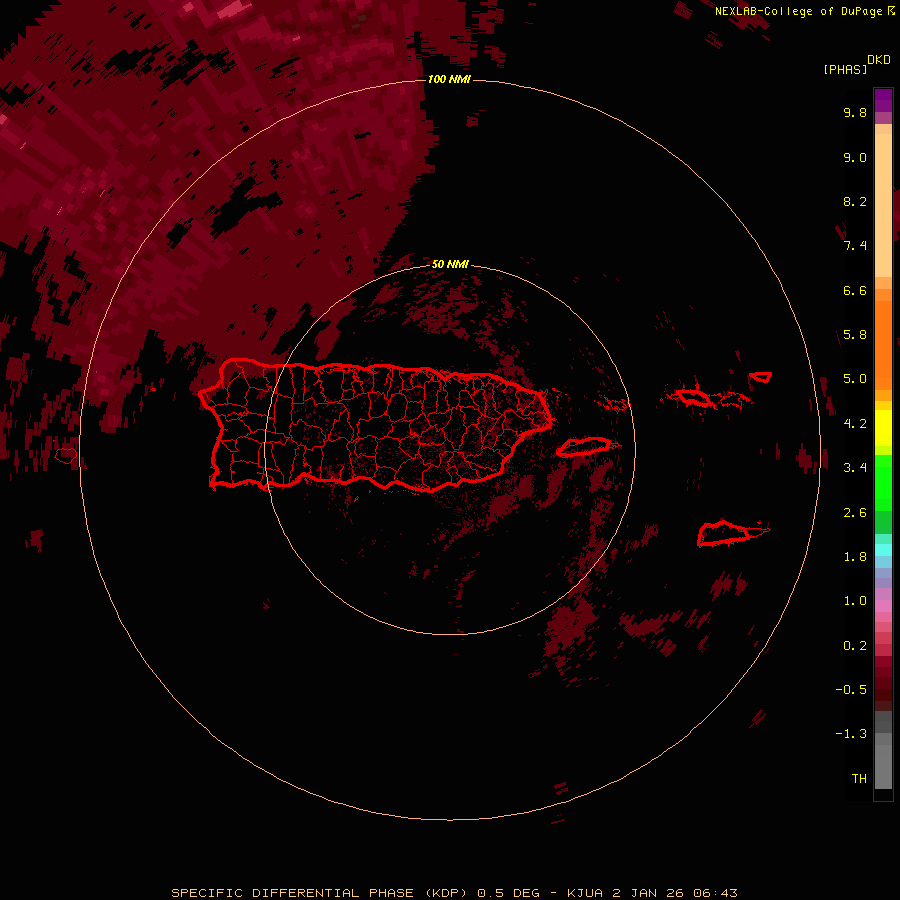
Task: Click the 5.8 scale value
Action: (x=855, y=335)
